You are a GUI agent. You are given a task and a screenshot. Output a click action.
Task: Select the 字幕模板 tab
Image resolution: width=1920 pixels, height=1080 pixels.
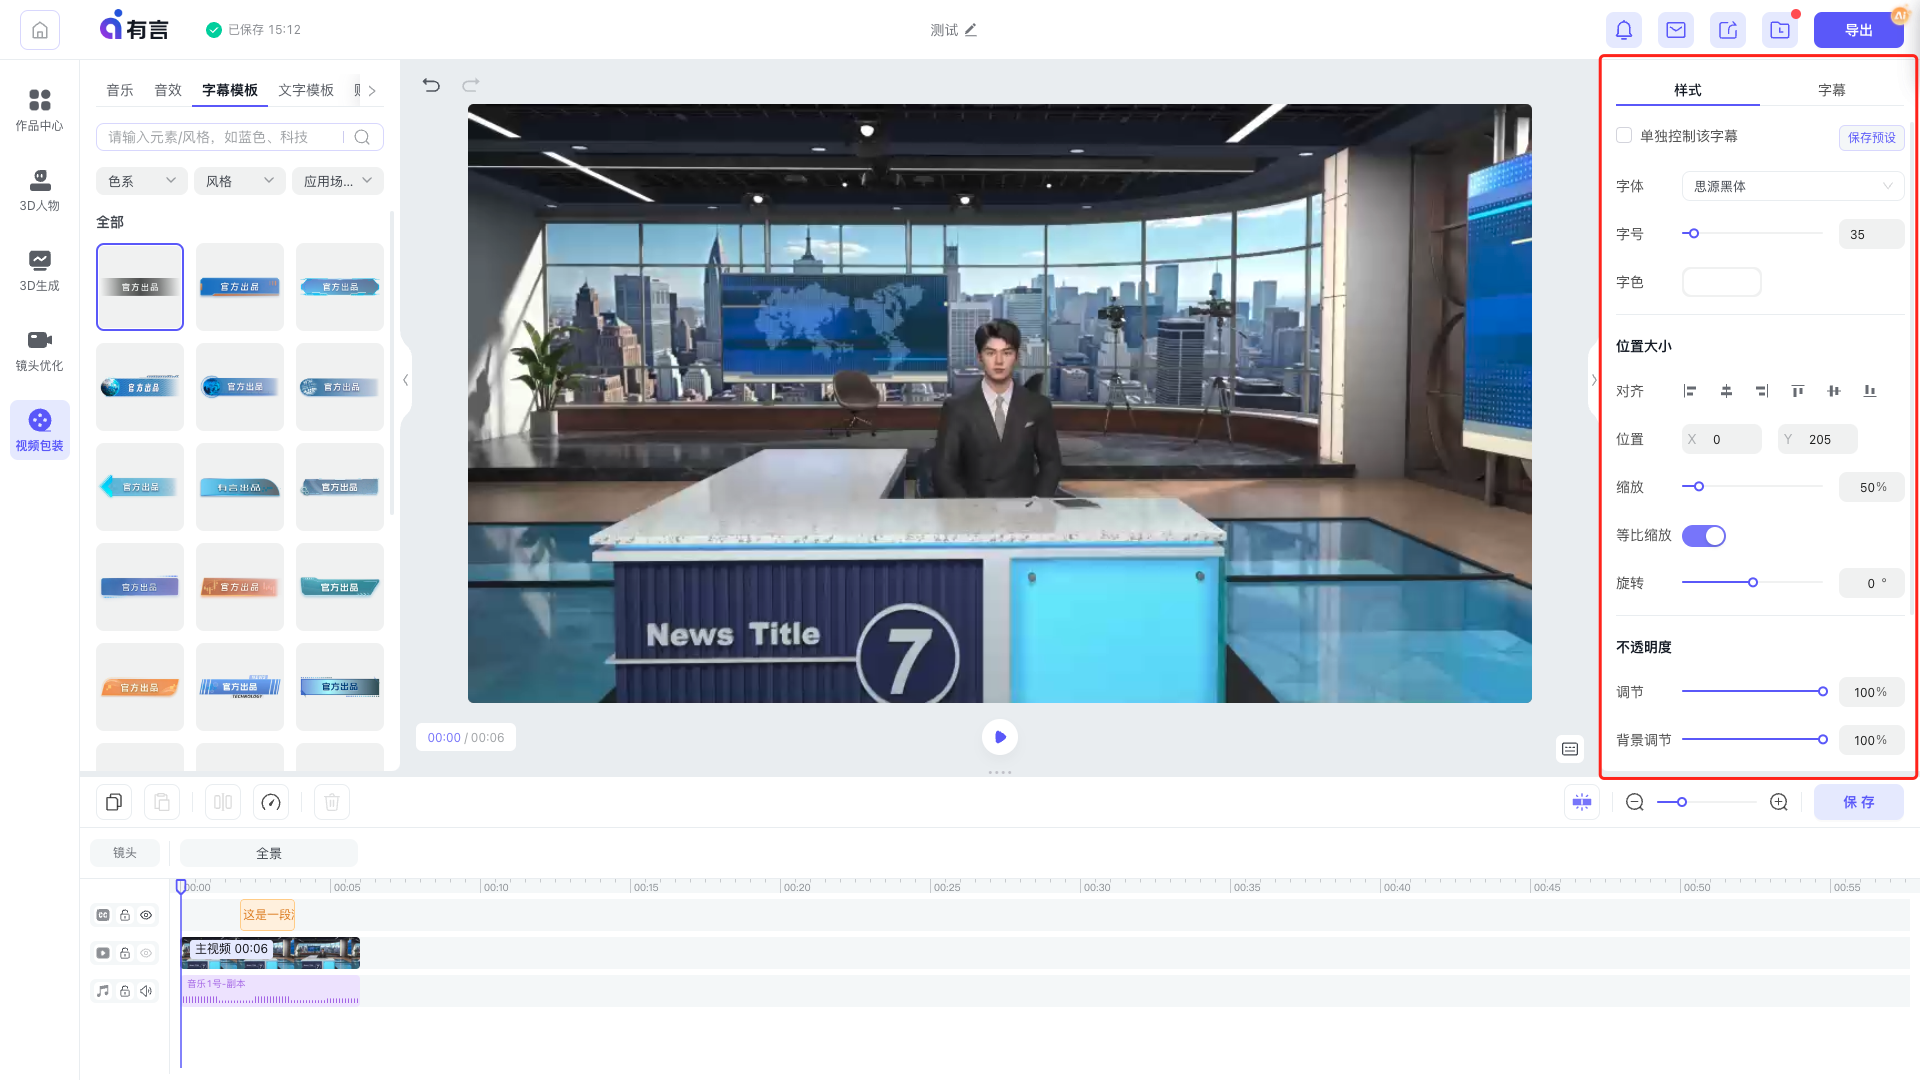click(230, 90)
